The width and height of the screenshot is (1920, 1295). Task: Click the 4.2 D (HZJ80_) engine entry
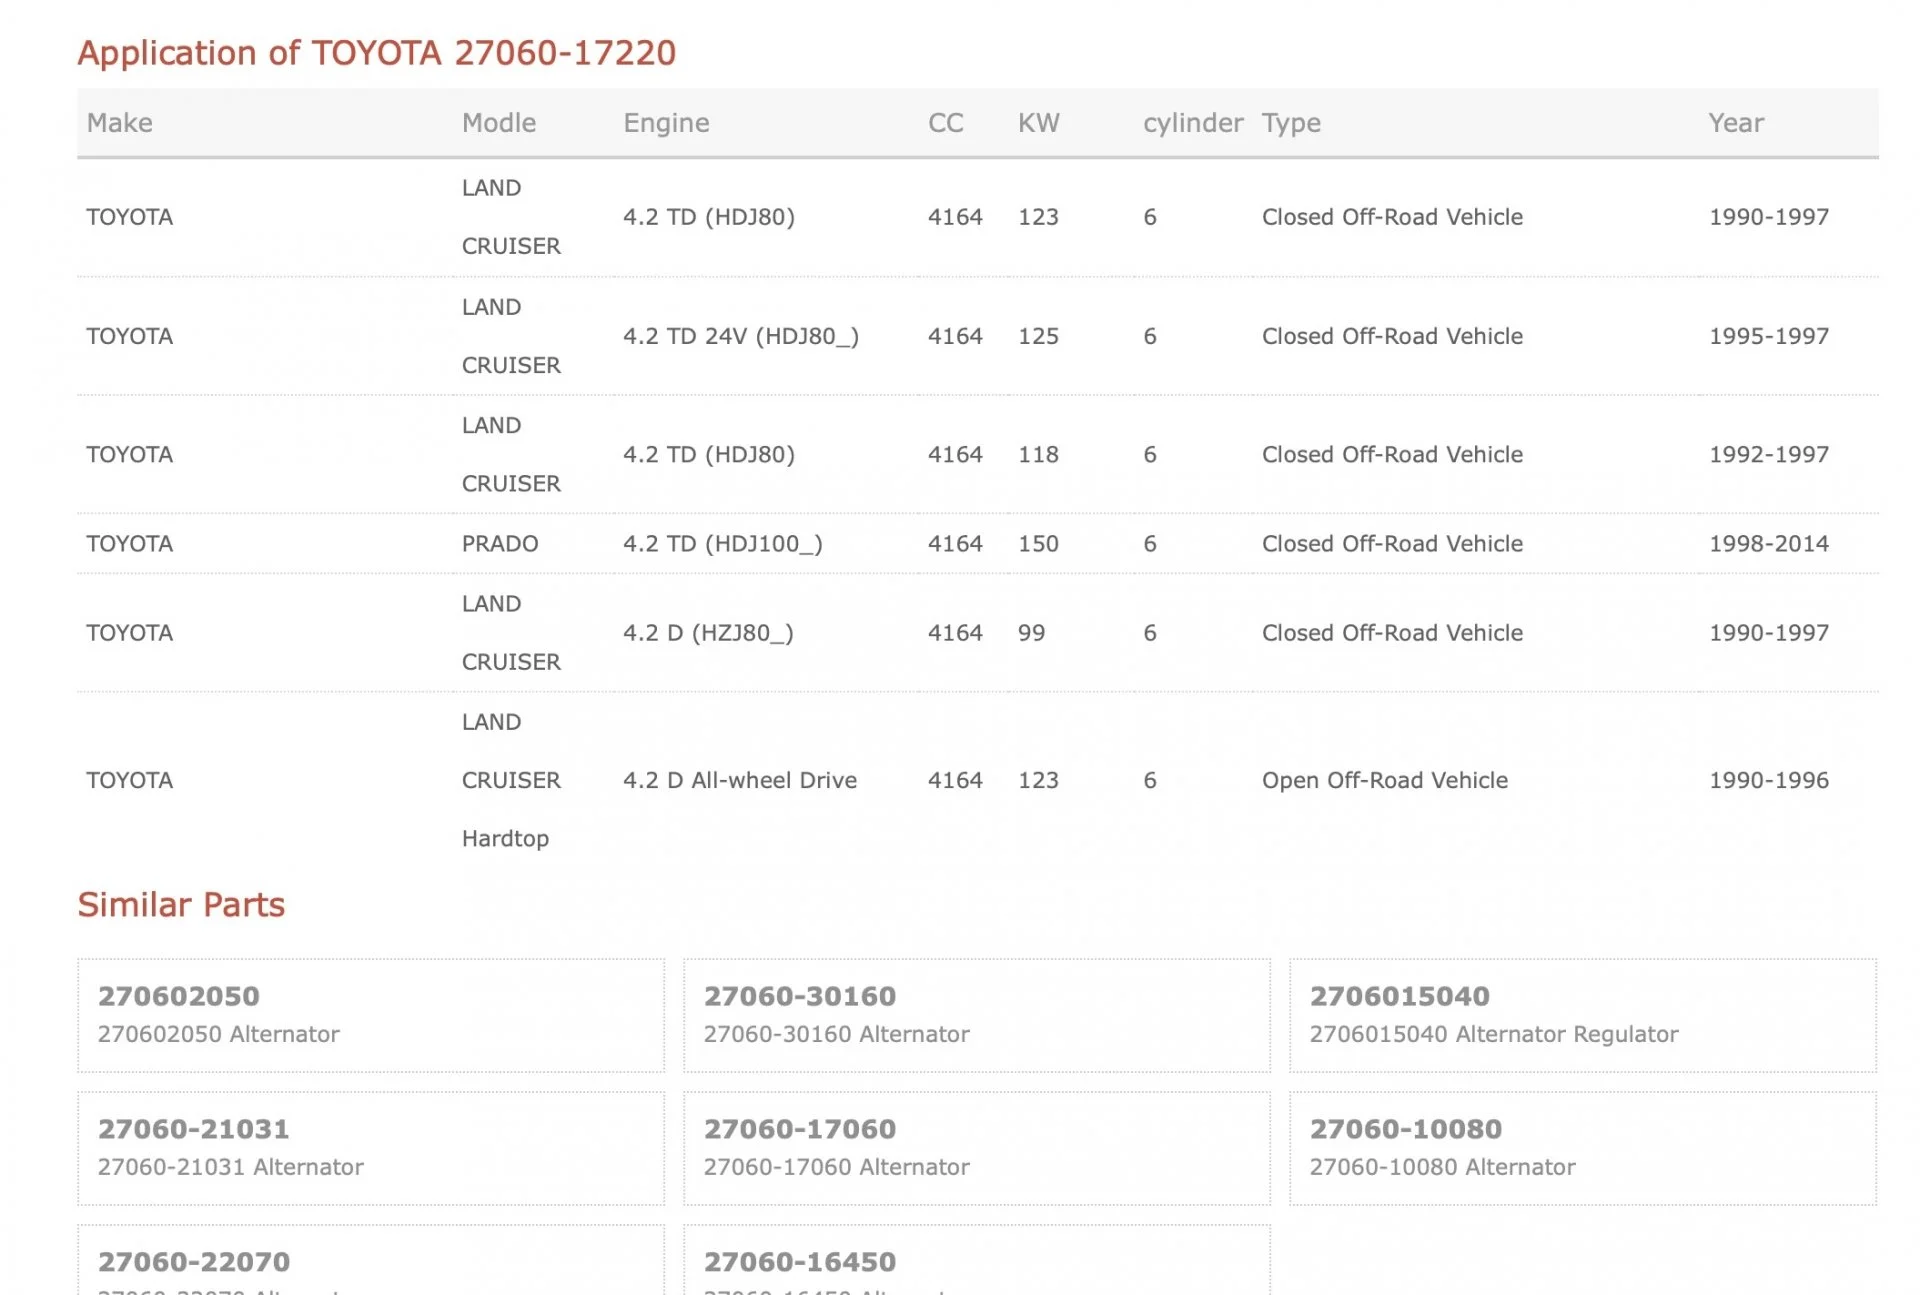pyautogui.click(x=707, y=633)
